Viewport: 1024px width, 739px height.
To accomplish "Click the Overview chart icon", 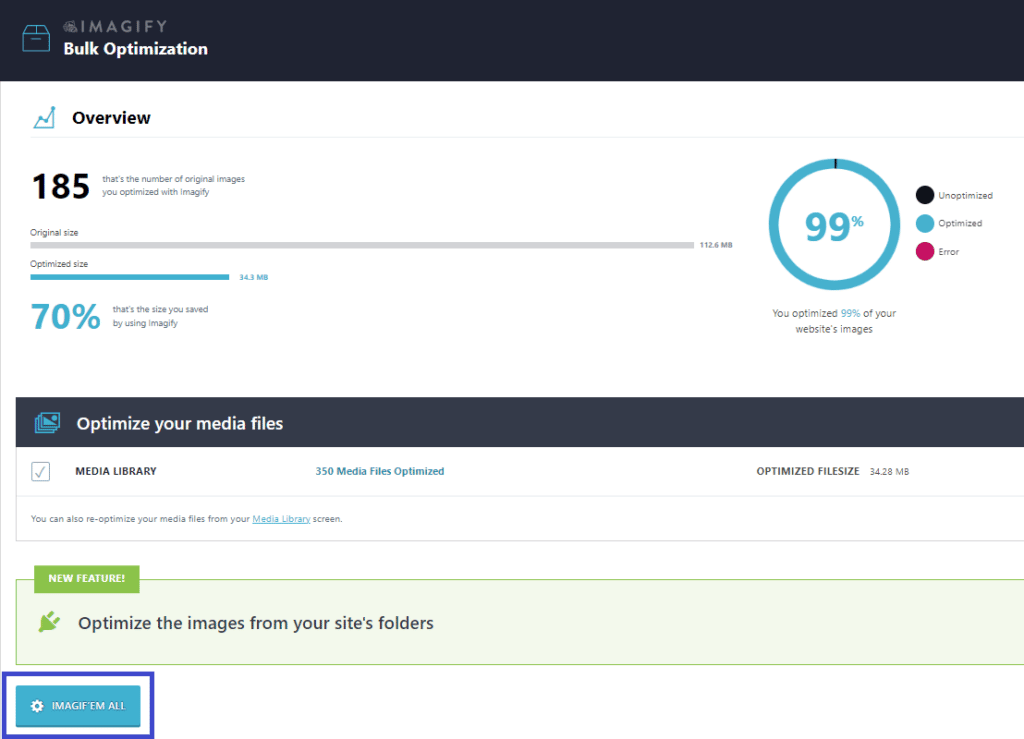I will [44, 118].
